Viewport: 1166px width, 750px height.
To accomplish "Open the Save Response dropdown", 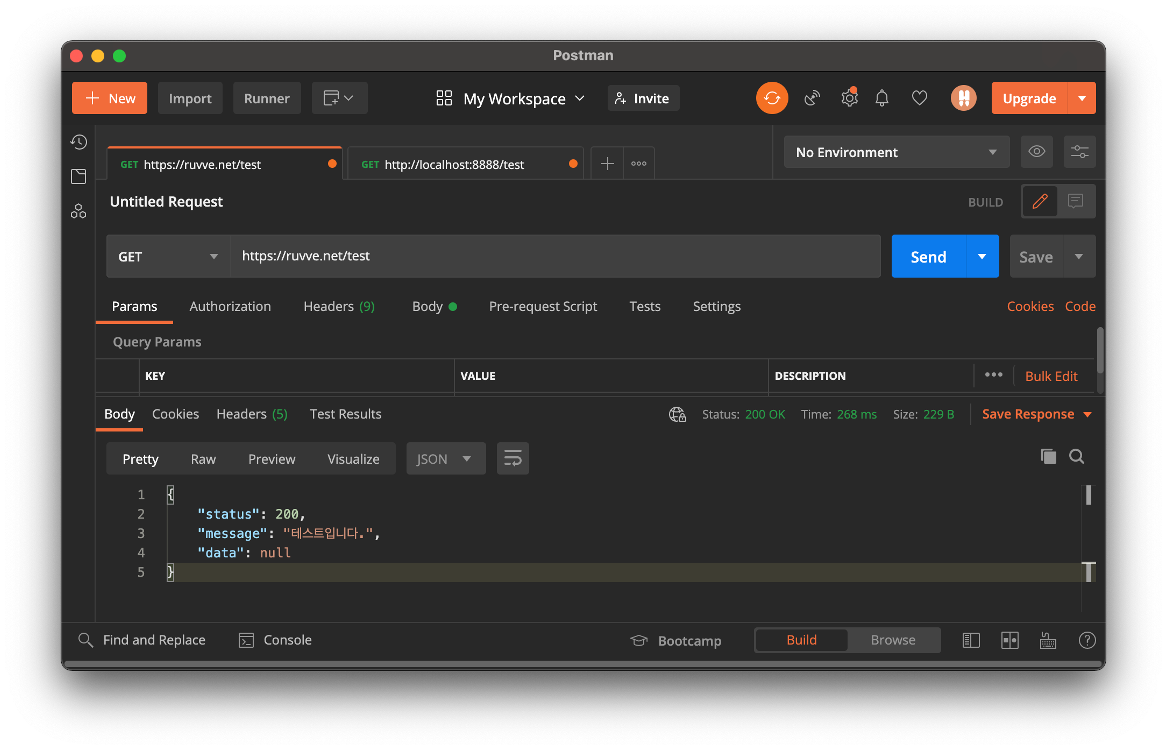I will point(1037,414).
